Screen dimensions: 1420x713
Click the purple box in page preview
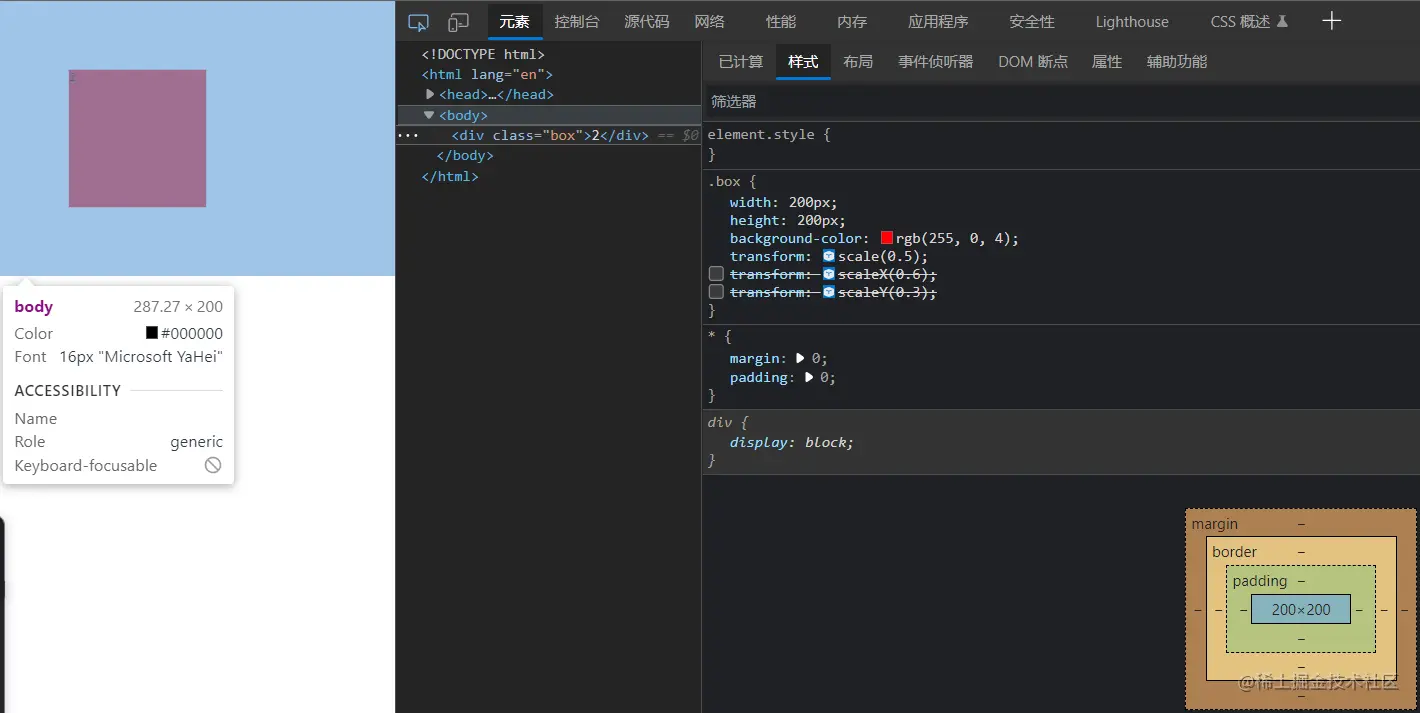[x=137, y=138]
